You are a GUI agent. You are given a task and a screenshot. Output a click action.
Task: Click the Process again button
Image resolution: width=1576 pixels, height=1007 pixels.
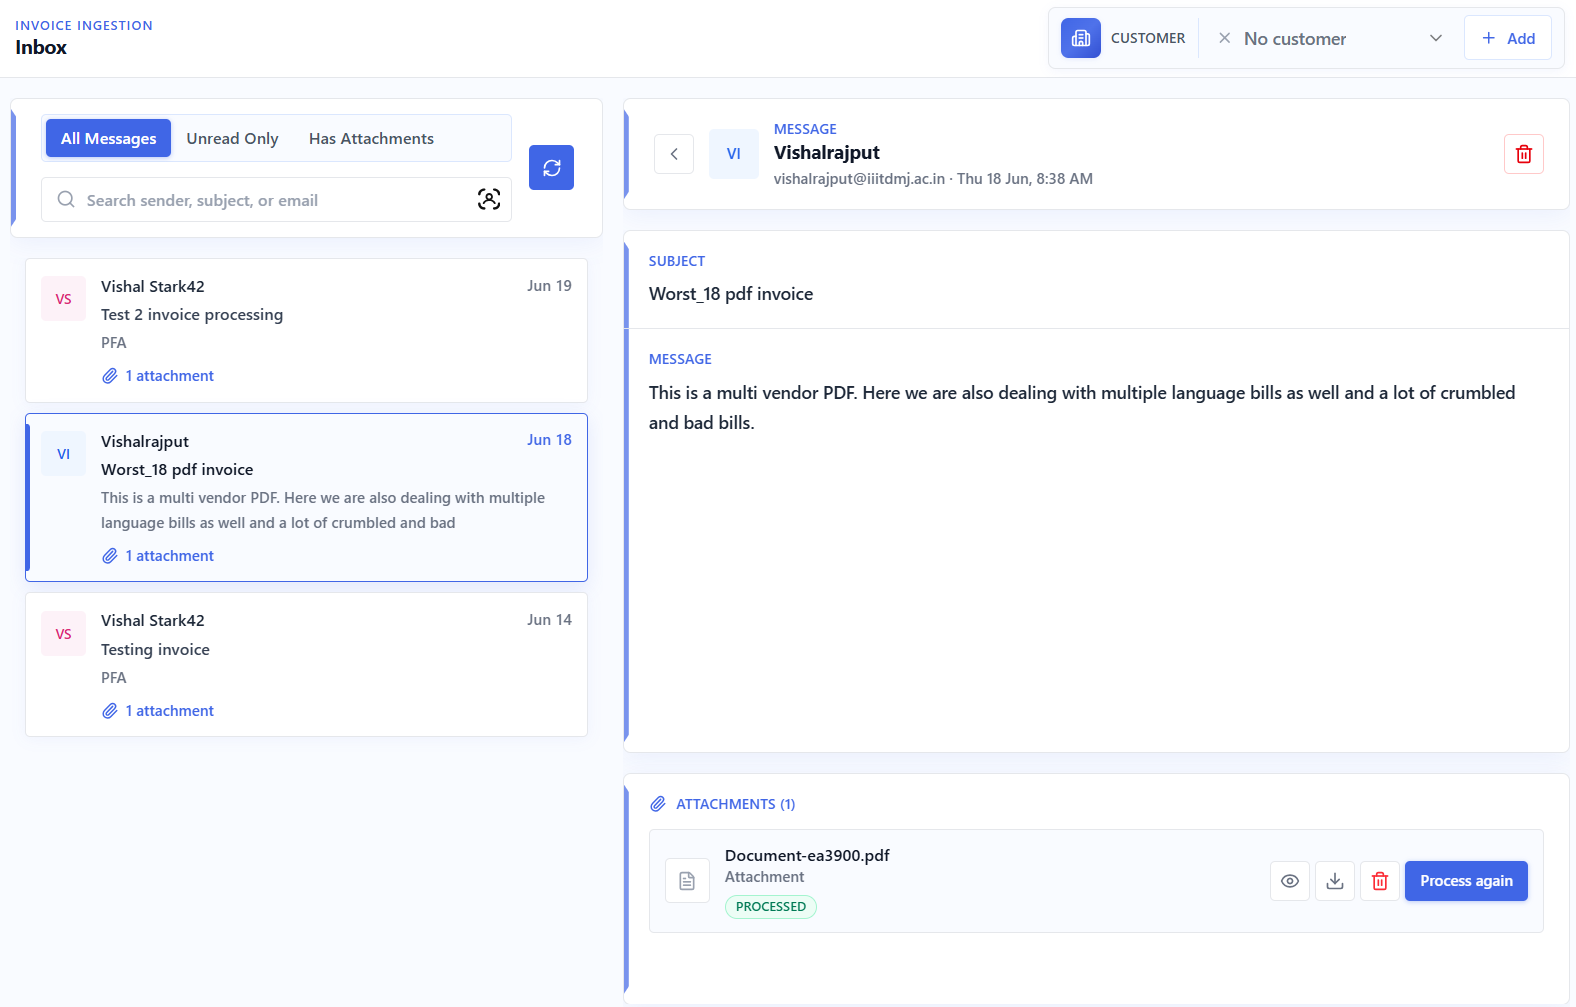[1466, 881]
